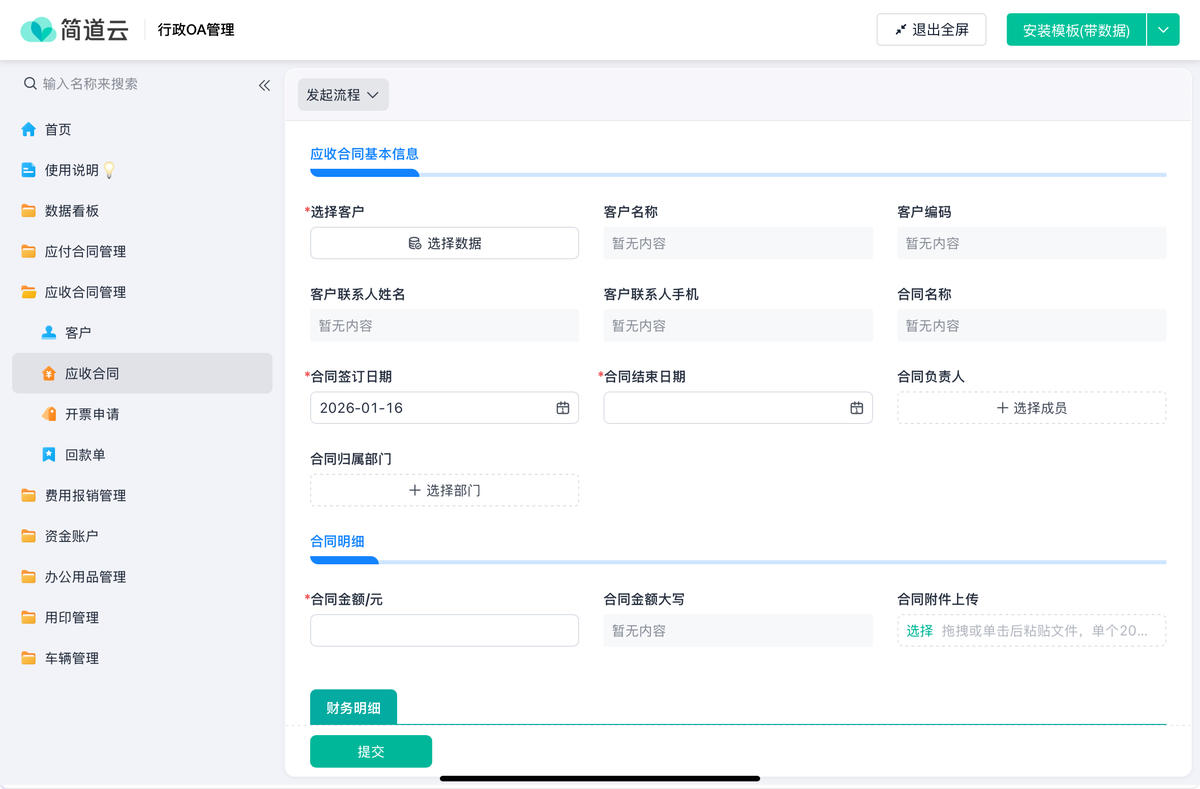This screenshot has width=1200, height=789.
Task: Expand the 安装模板 dropdown arrow
Action: pyautogui.click(x=1163, y=30)
